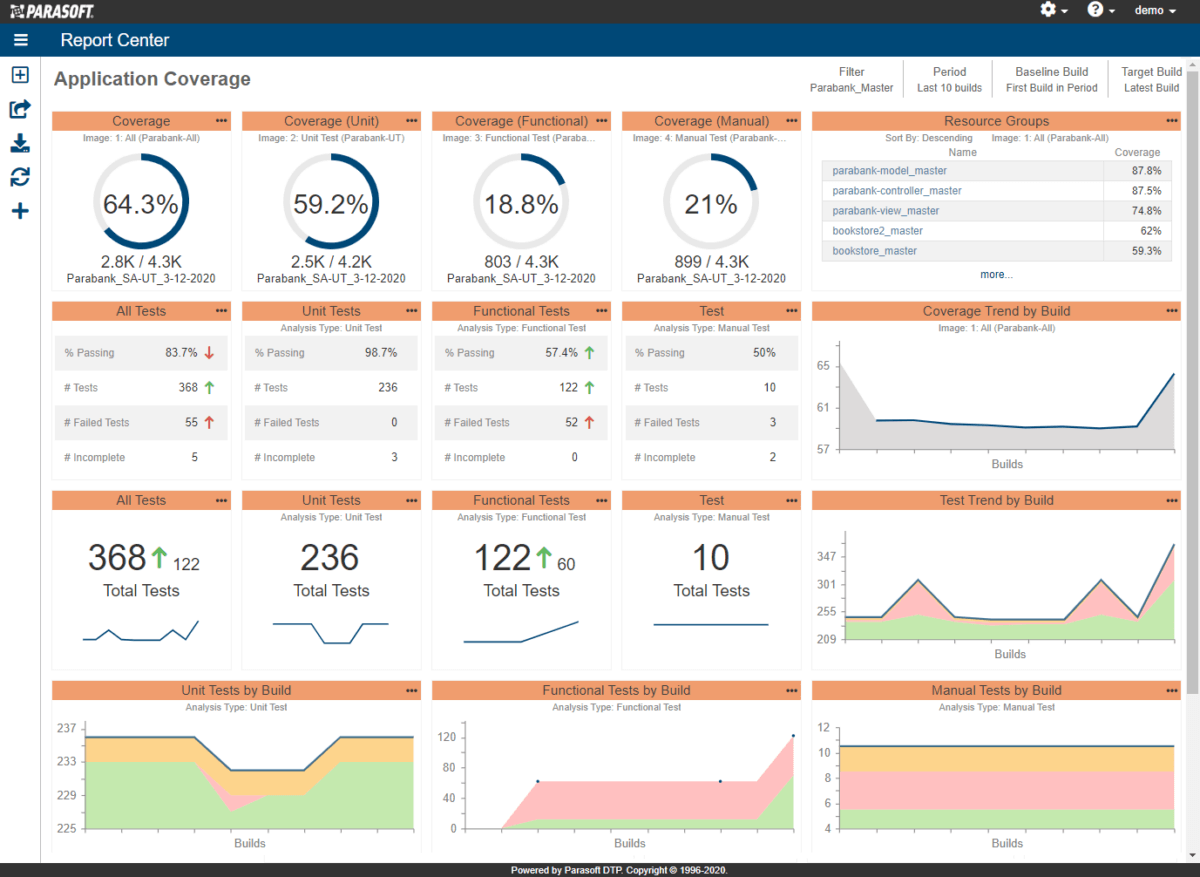Screen dimensions: 1200x877
Task: Select the download report icon
Action: pyautogui.click(x=20, y=143)
